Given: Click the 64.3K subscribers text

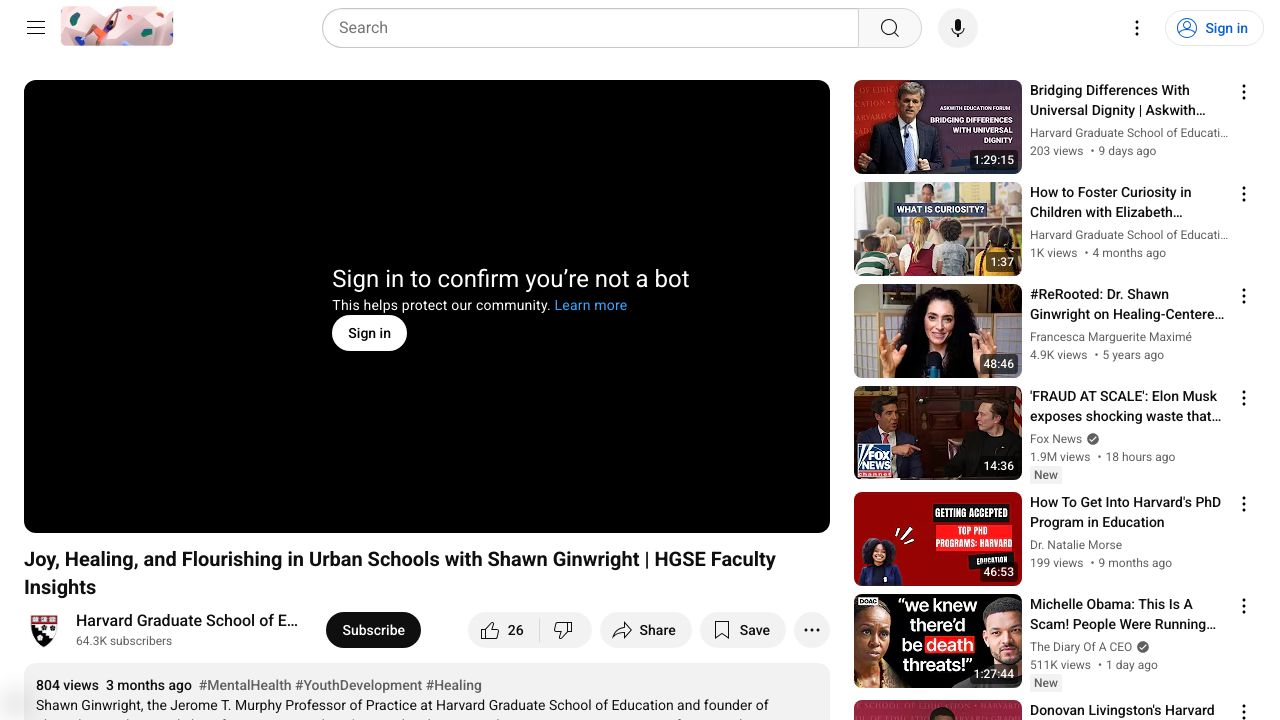Looking at the screenshot, I should tap(124, 641).
